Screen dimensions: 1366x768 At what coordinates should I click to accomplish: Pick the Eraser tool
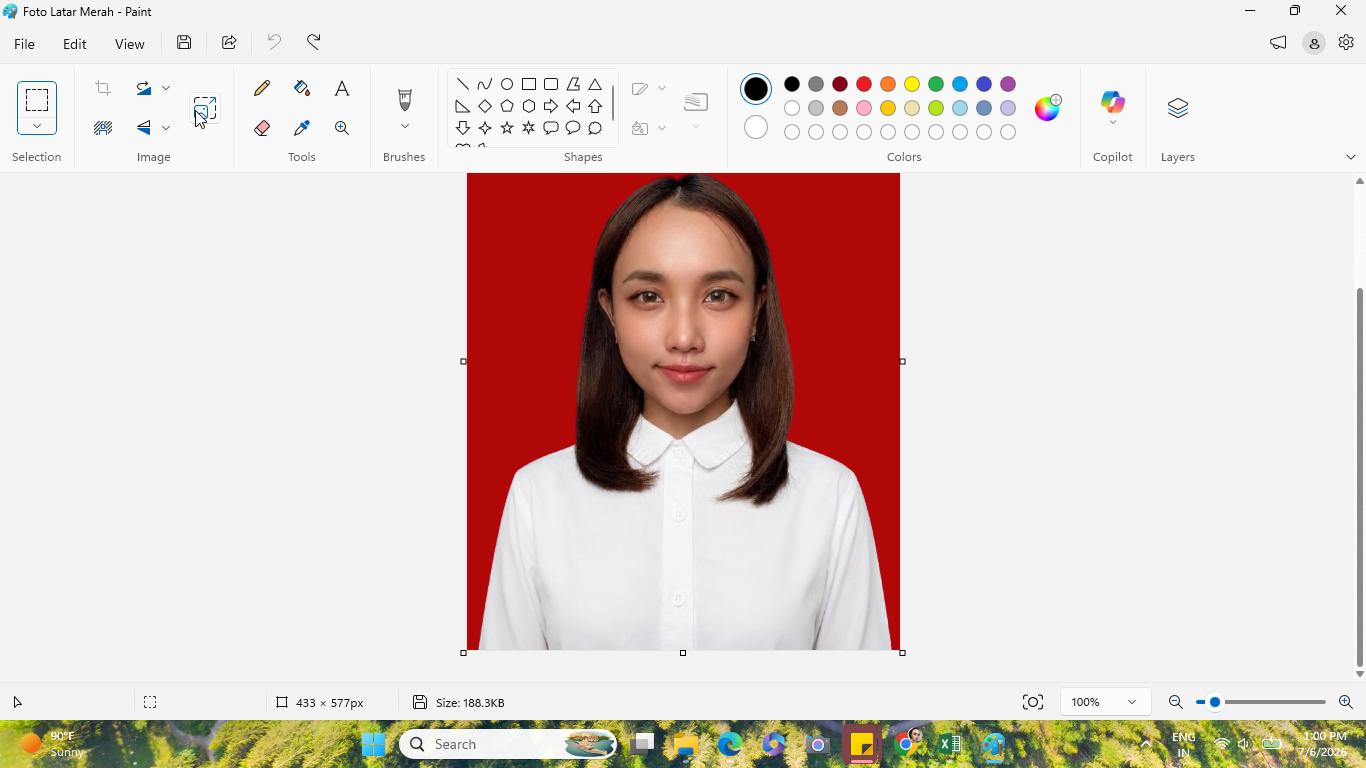click(x=262, y=128)
